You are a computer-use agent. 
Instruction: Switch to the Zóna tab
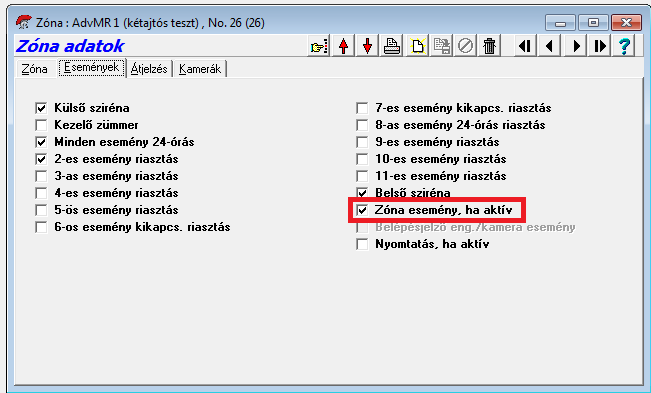click(35, 69)
